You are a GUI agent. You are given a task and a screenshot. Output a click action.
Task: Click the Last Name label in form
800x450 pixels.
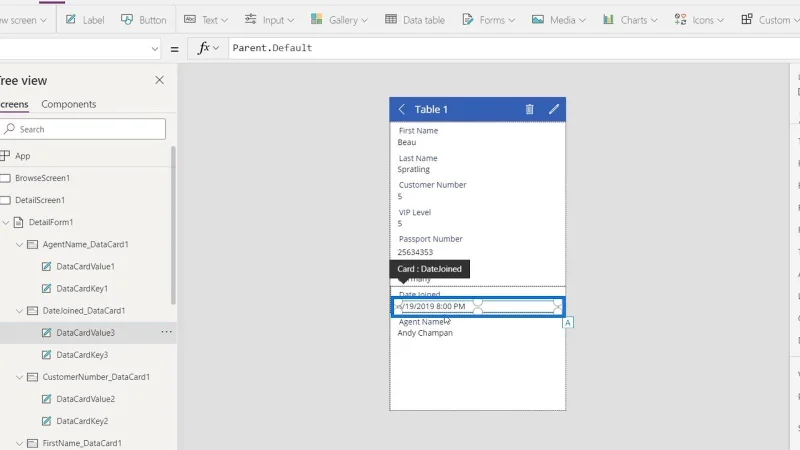[418, 158]
